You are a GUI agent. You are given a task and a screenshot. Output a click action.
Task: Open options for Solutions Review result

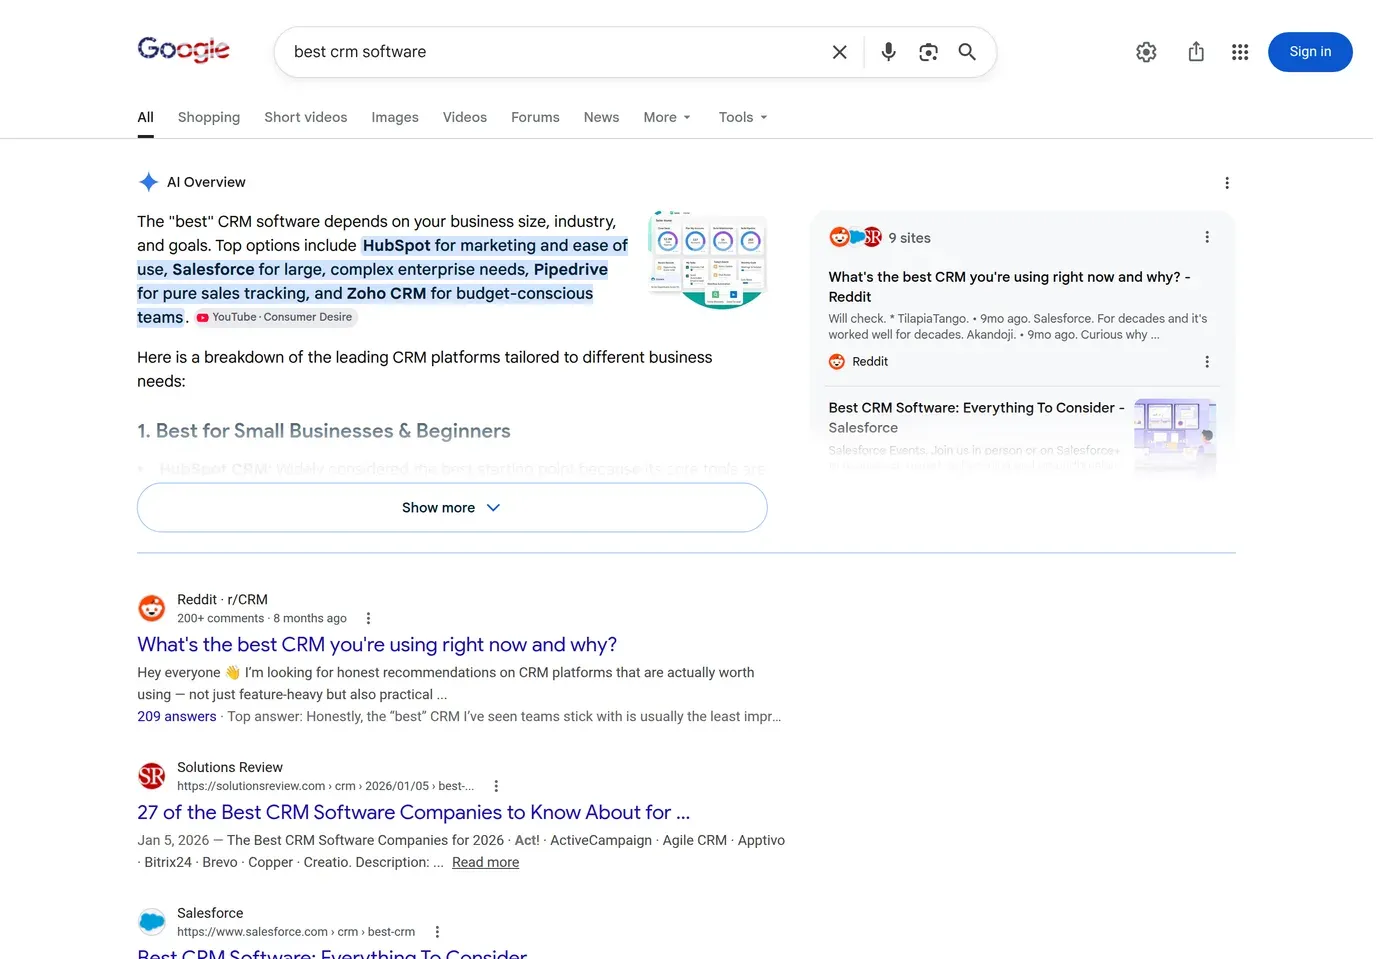click(496, 786)
